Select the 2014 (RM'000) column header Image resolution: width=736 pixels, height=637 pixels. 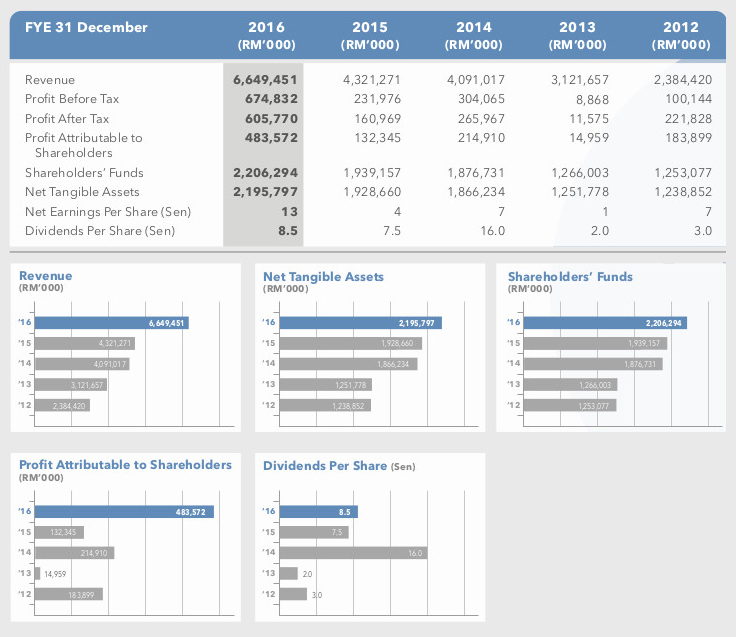coord(474,36)
